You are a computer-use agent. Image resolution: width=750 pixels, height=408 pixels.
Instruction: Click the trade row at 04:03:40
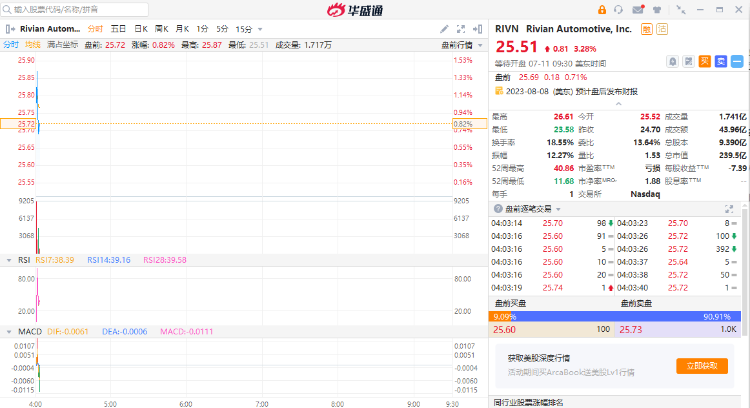(x=677, y=288)
